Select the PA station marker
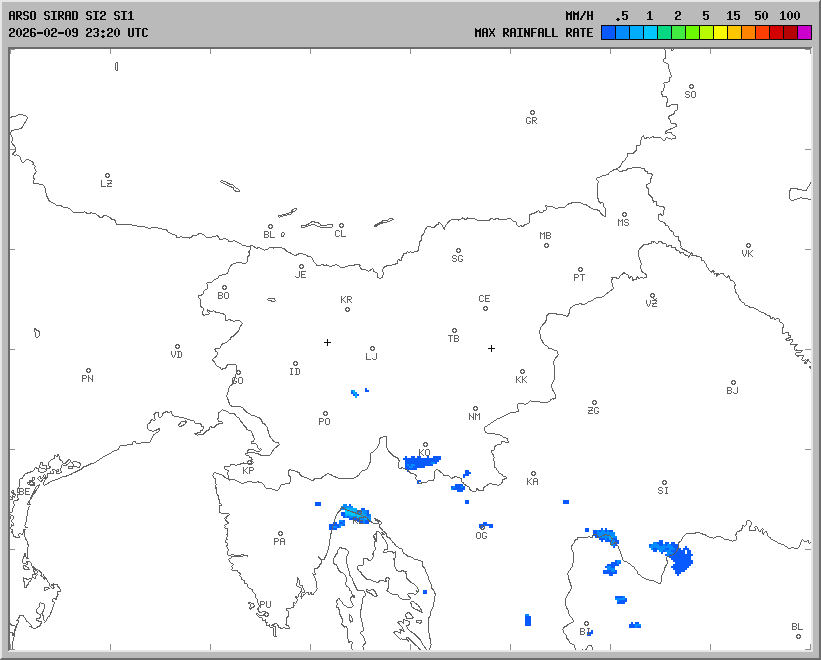 coord(280,534)
